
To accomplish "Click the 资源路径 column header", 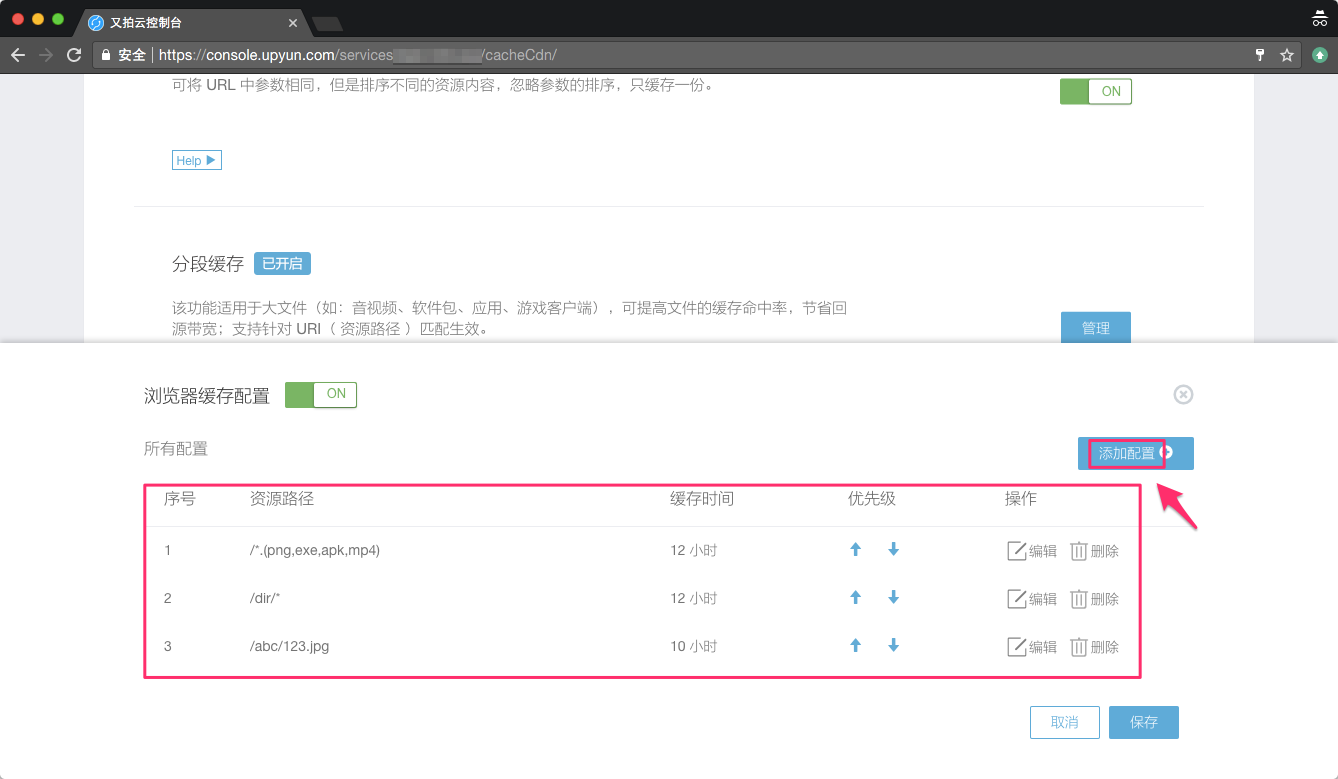I will pyautogui.click(x=282, y=498).
